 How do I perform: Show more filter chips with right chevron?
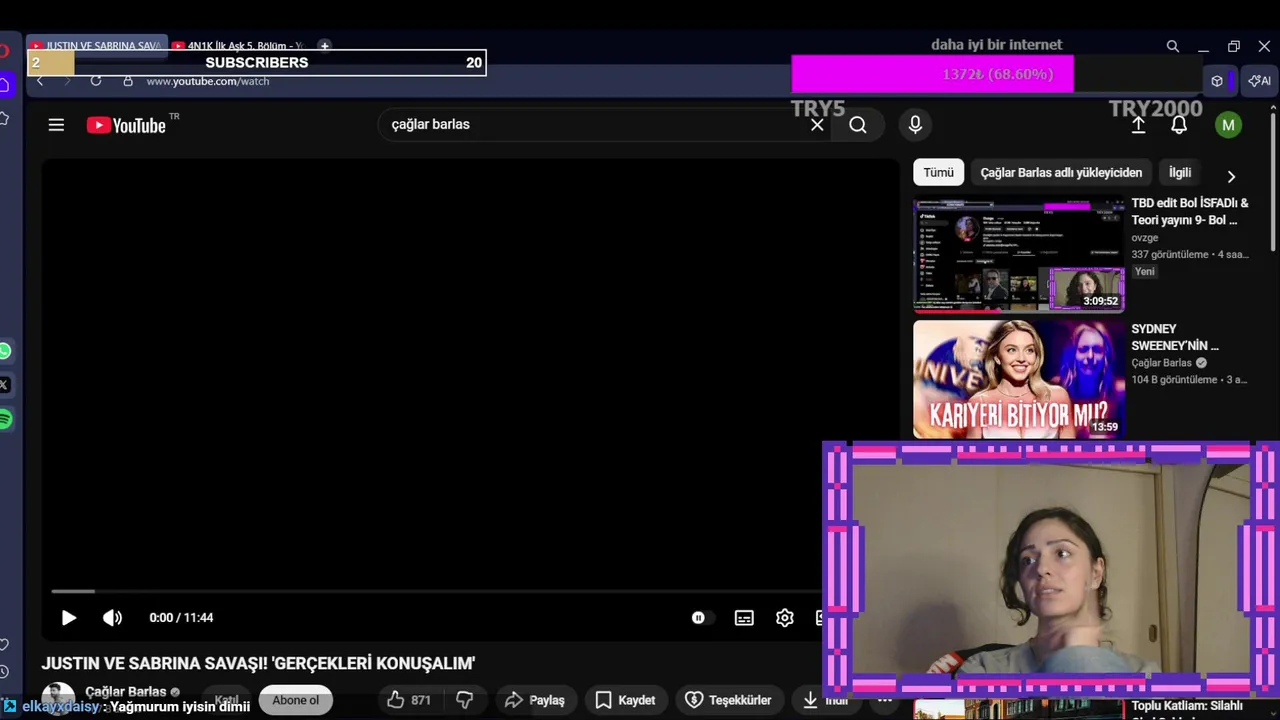(x=1231, y=176)
